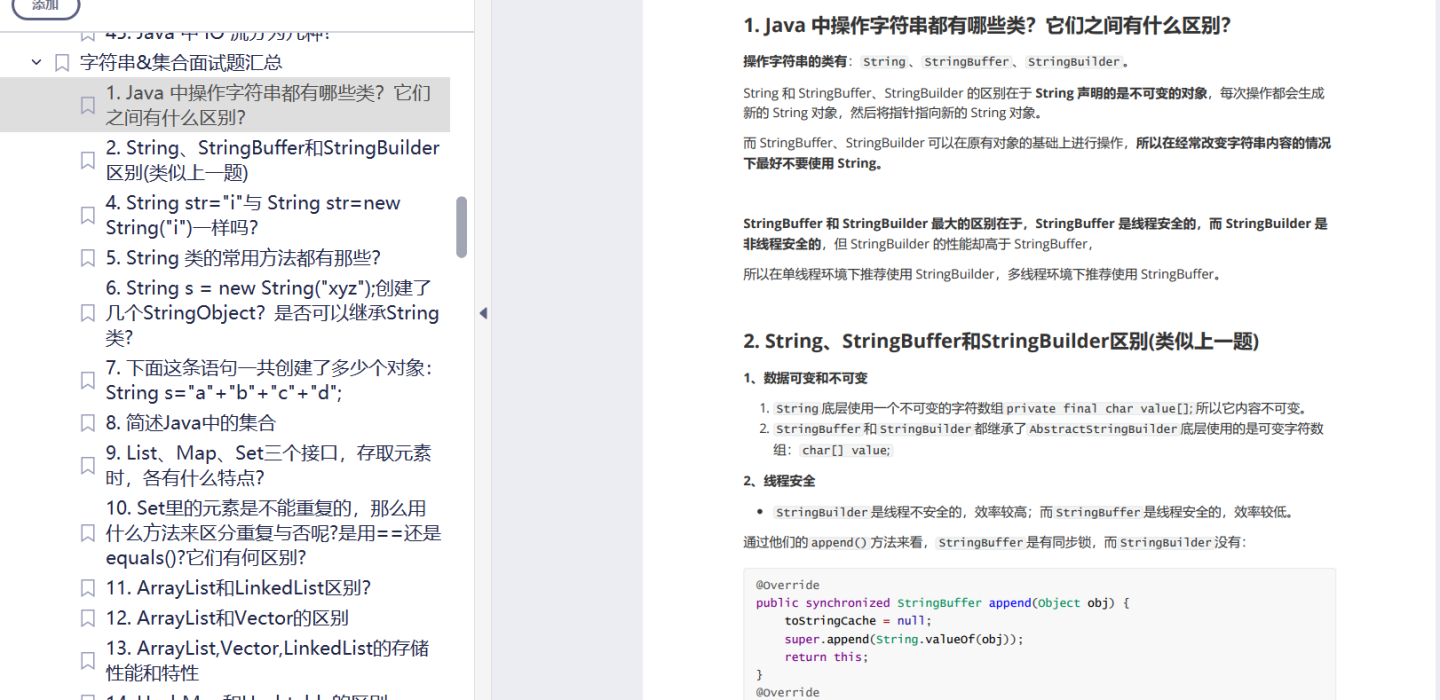Open bookmark 1. Java 中操作字符串都有哪些类
This screenshot has width=1440, height=700.
268,105
